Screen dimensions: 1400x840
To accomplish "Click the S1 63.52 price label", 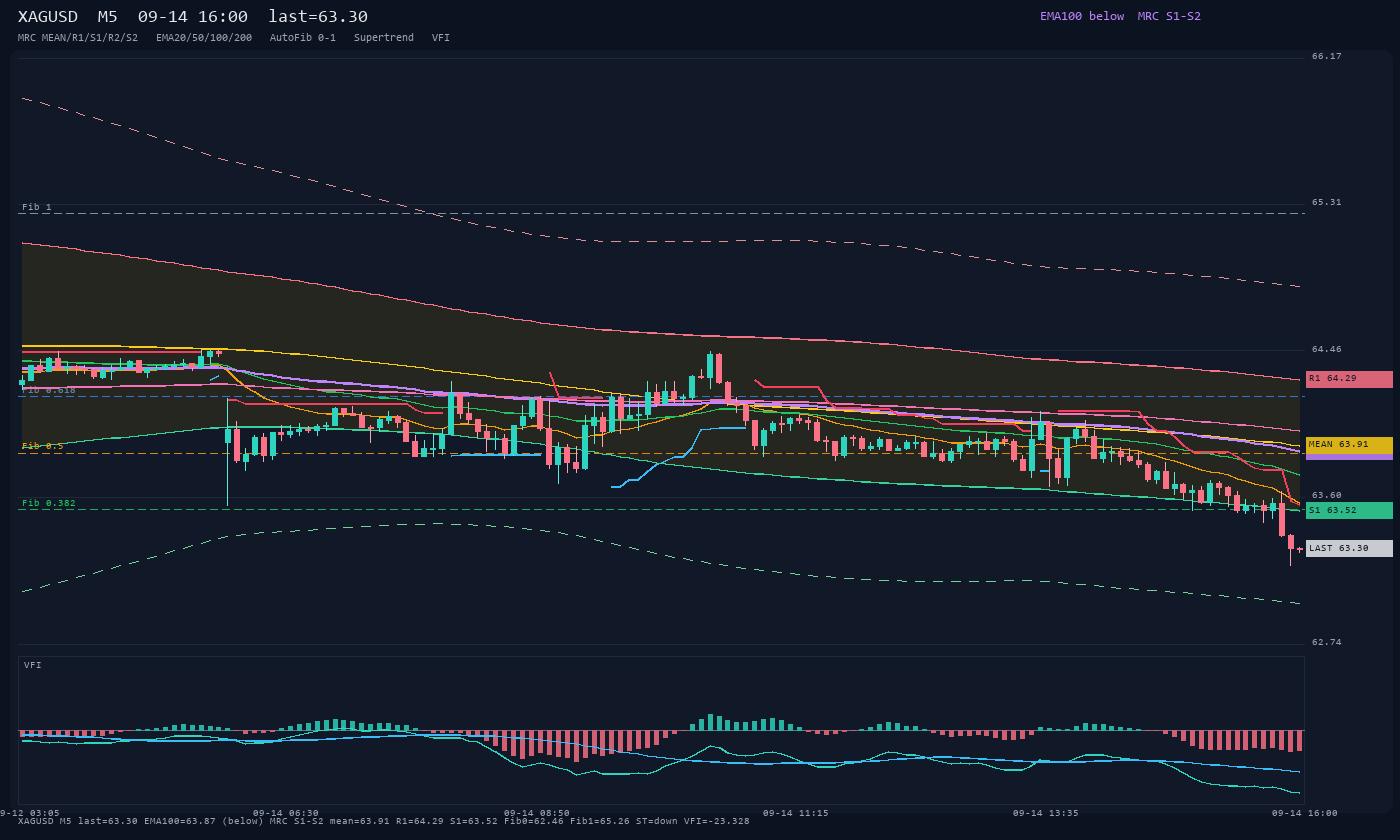I will pyautogui.click(x=1349, y=510).
